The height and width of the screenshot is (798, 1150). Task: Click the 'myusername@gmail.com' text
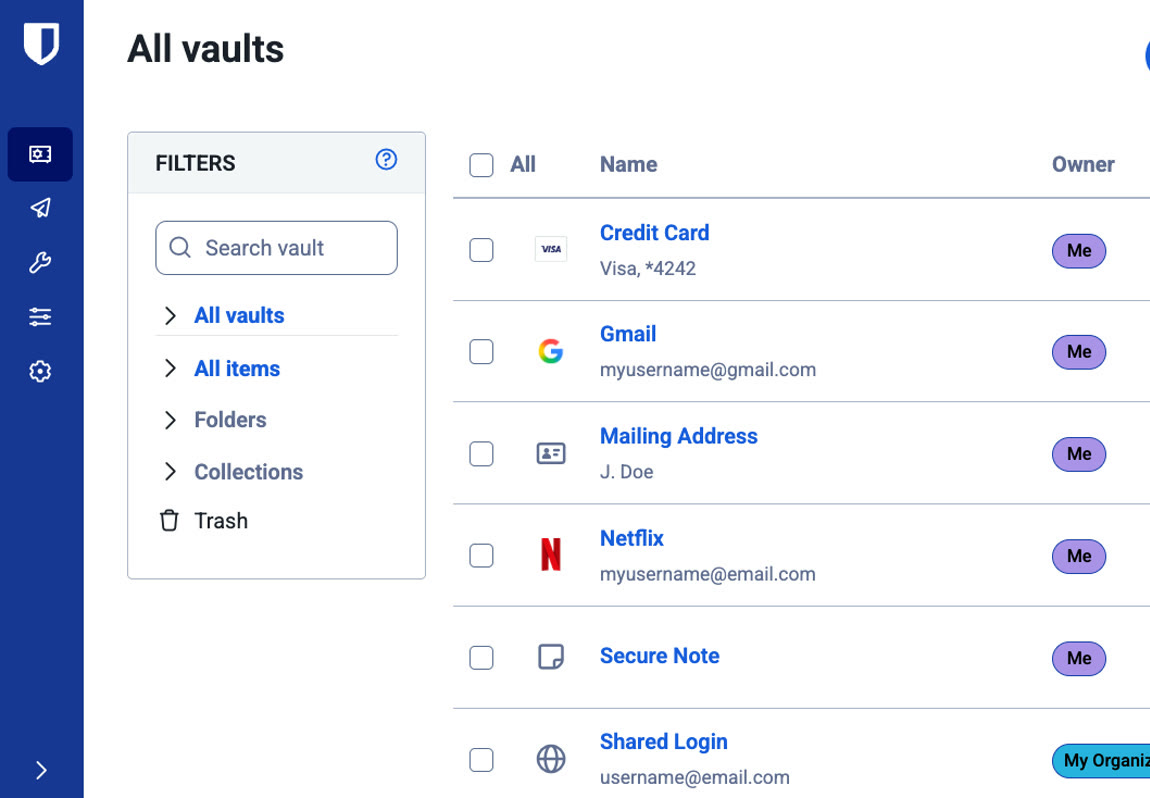point(708,370)
